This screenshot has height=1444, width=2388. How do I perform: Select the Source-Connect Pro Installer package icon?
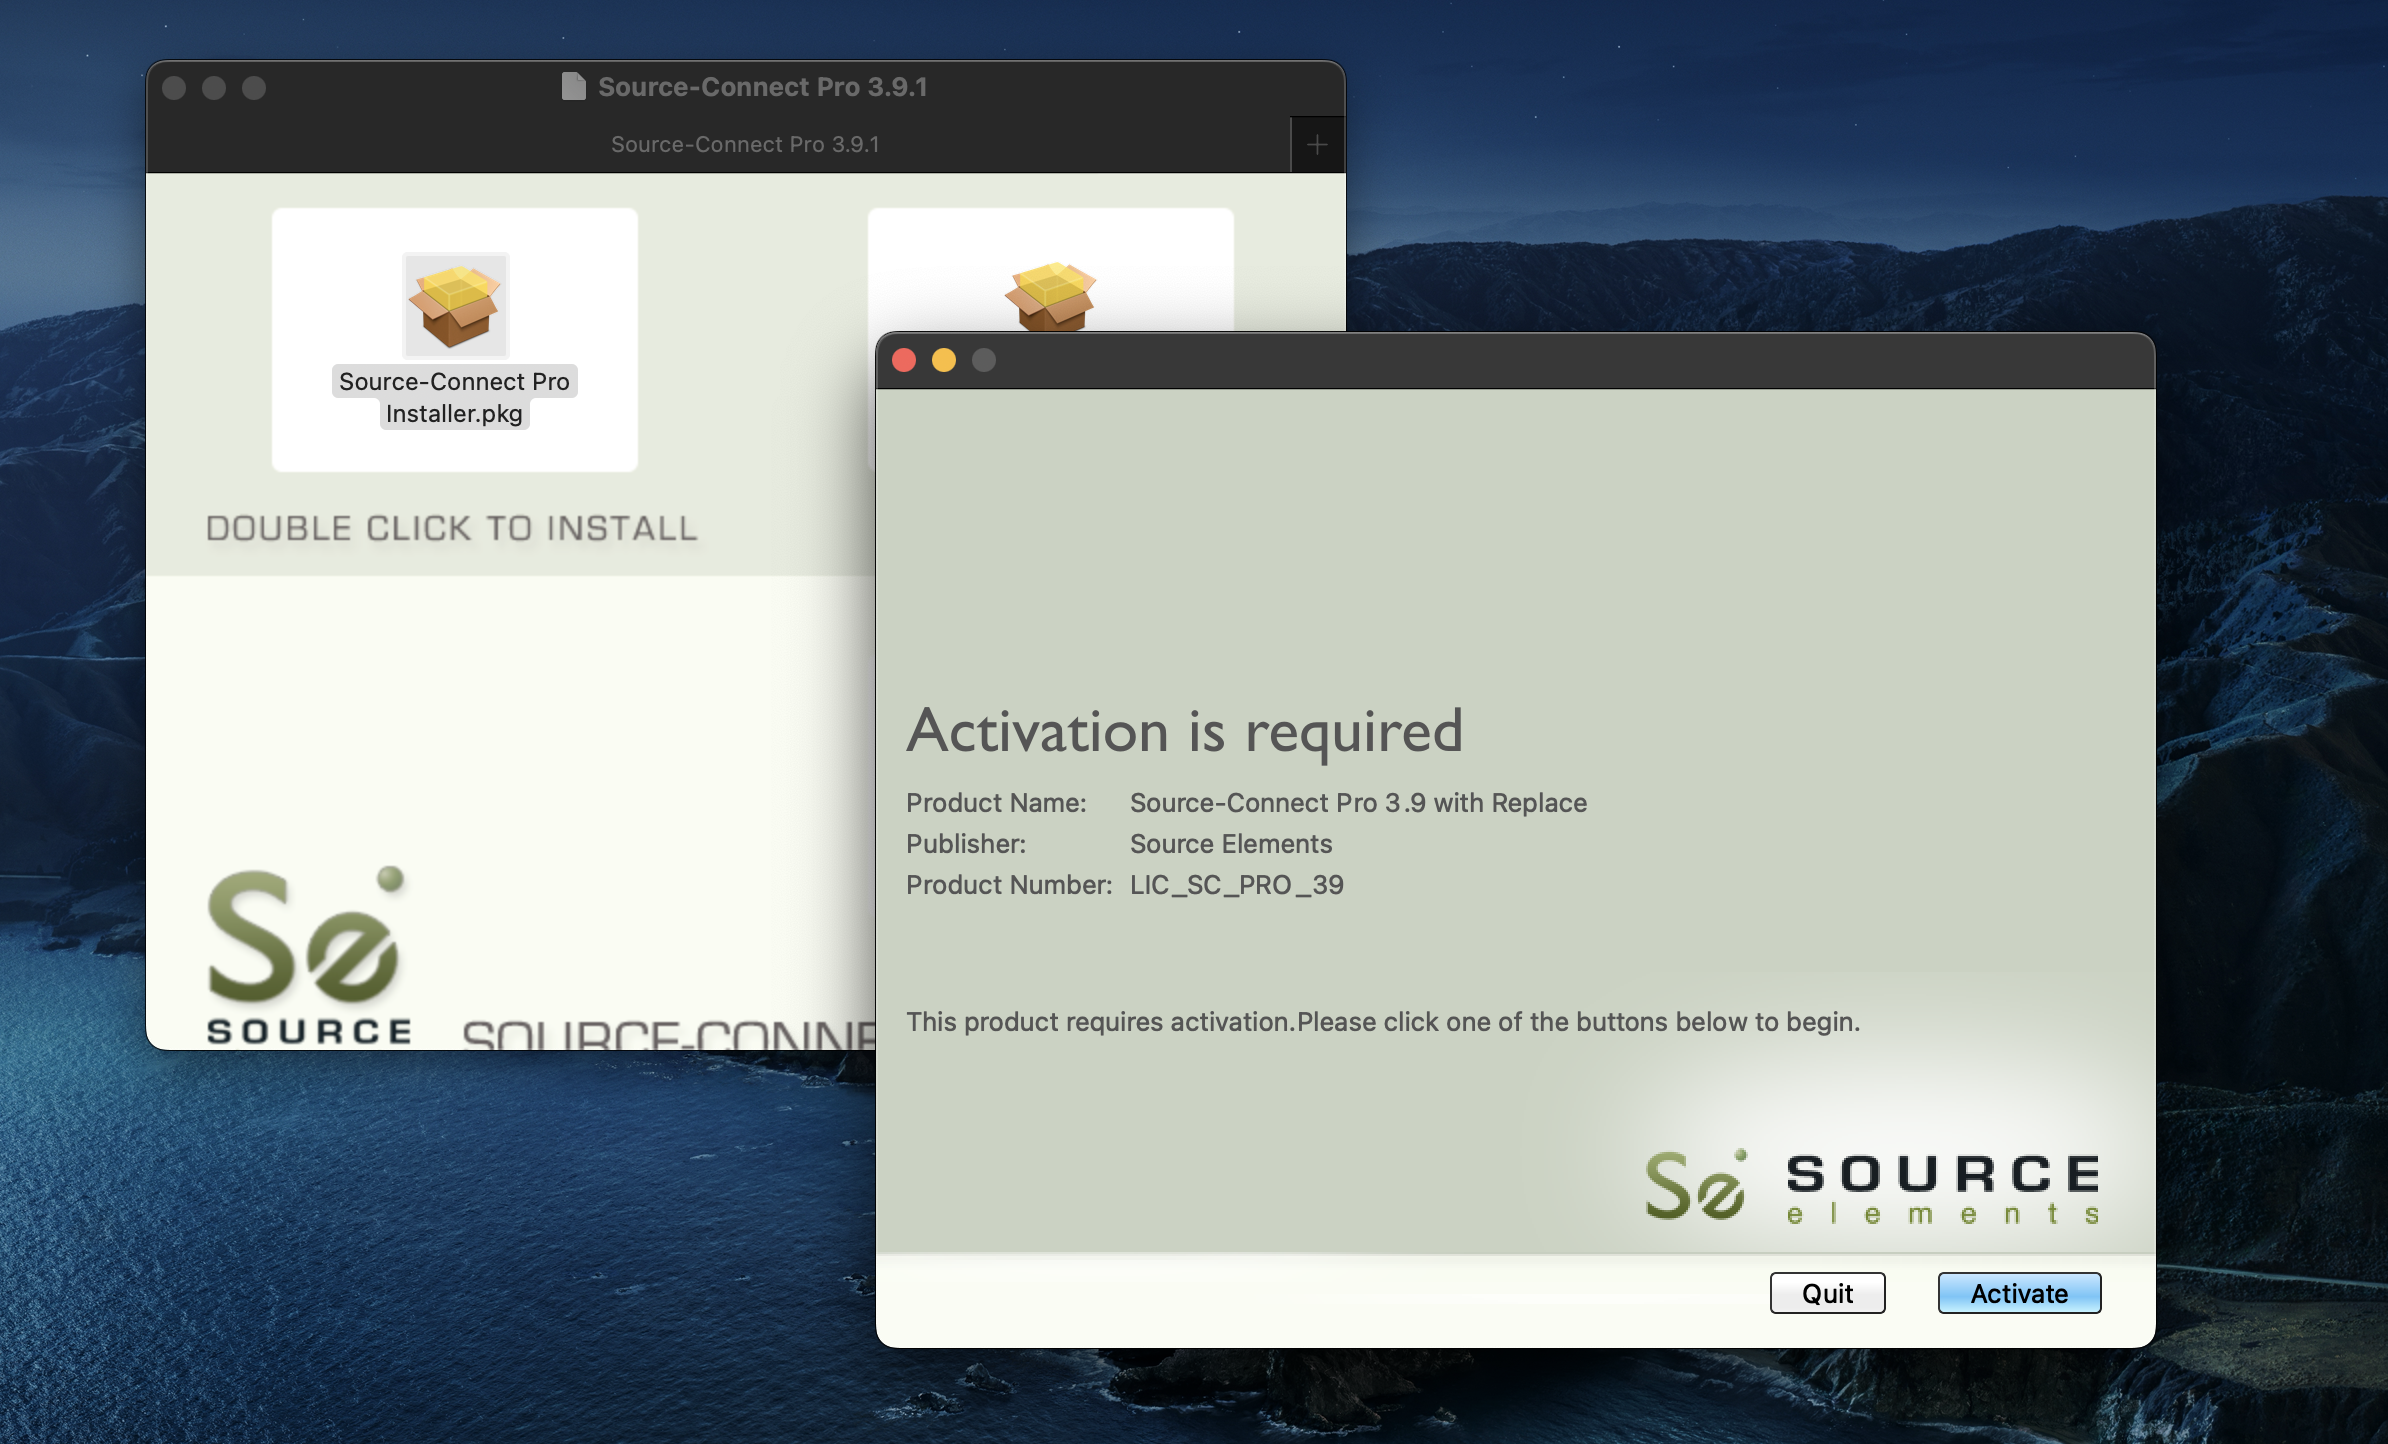455,305
